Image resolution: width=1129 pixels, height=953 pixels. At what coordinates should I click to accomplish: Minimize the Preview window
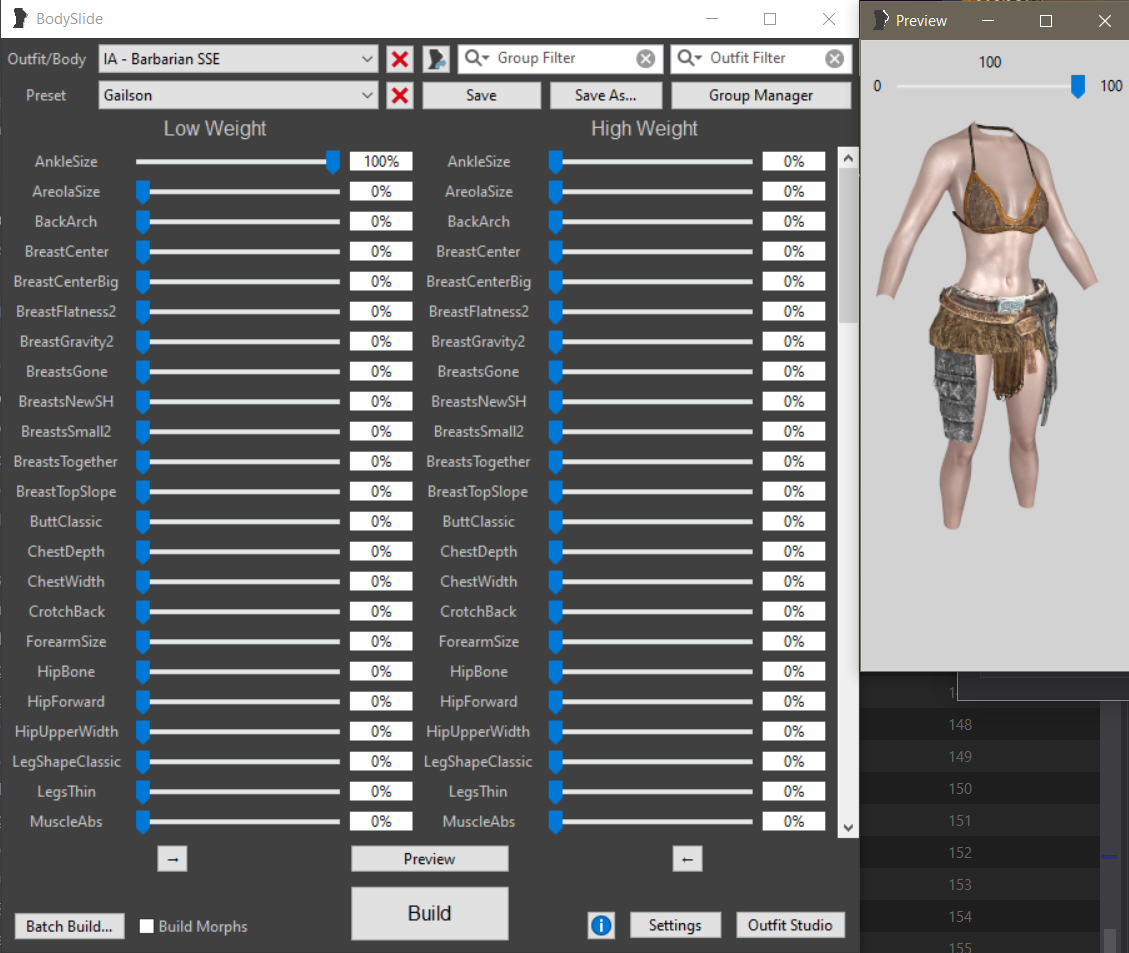point(988,21)
